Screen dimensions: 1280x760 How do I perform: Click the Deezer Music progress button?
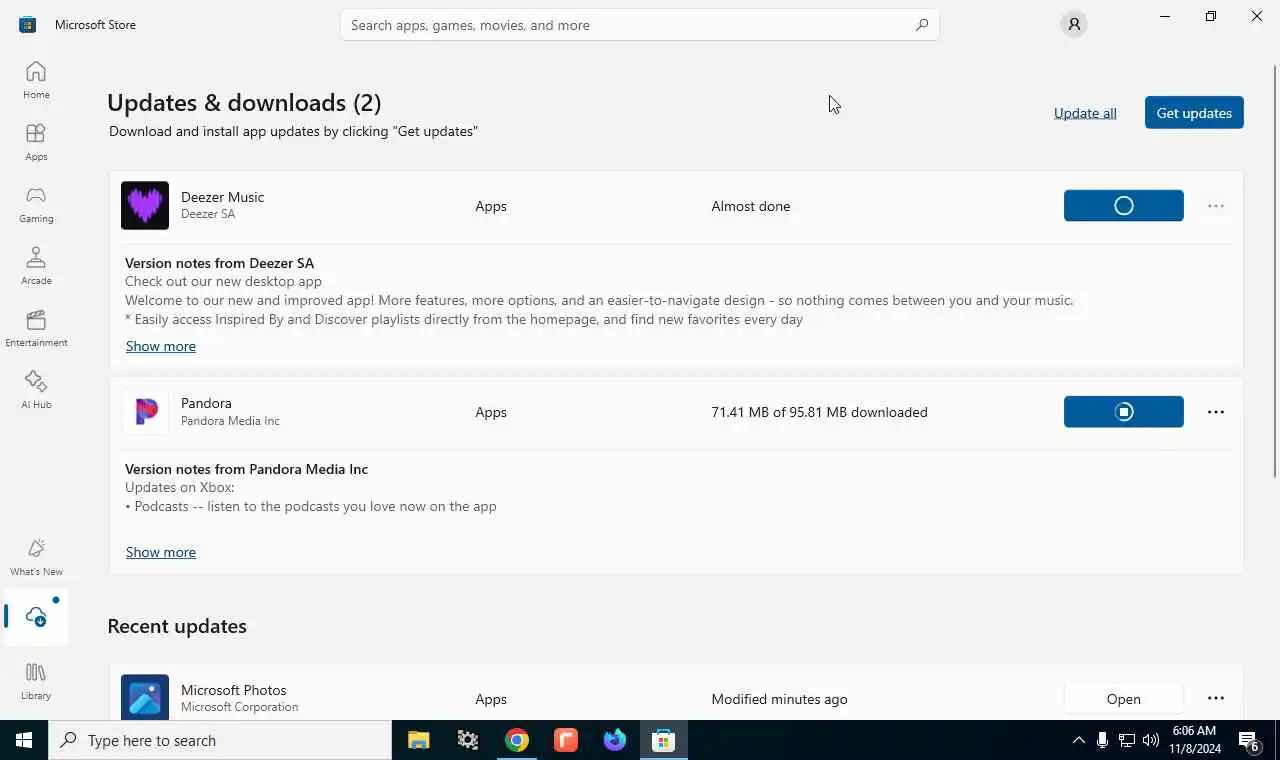[1124, 206]
